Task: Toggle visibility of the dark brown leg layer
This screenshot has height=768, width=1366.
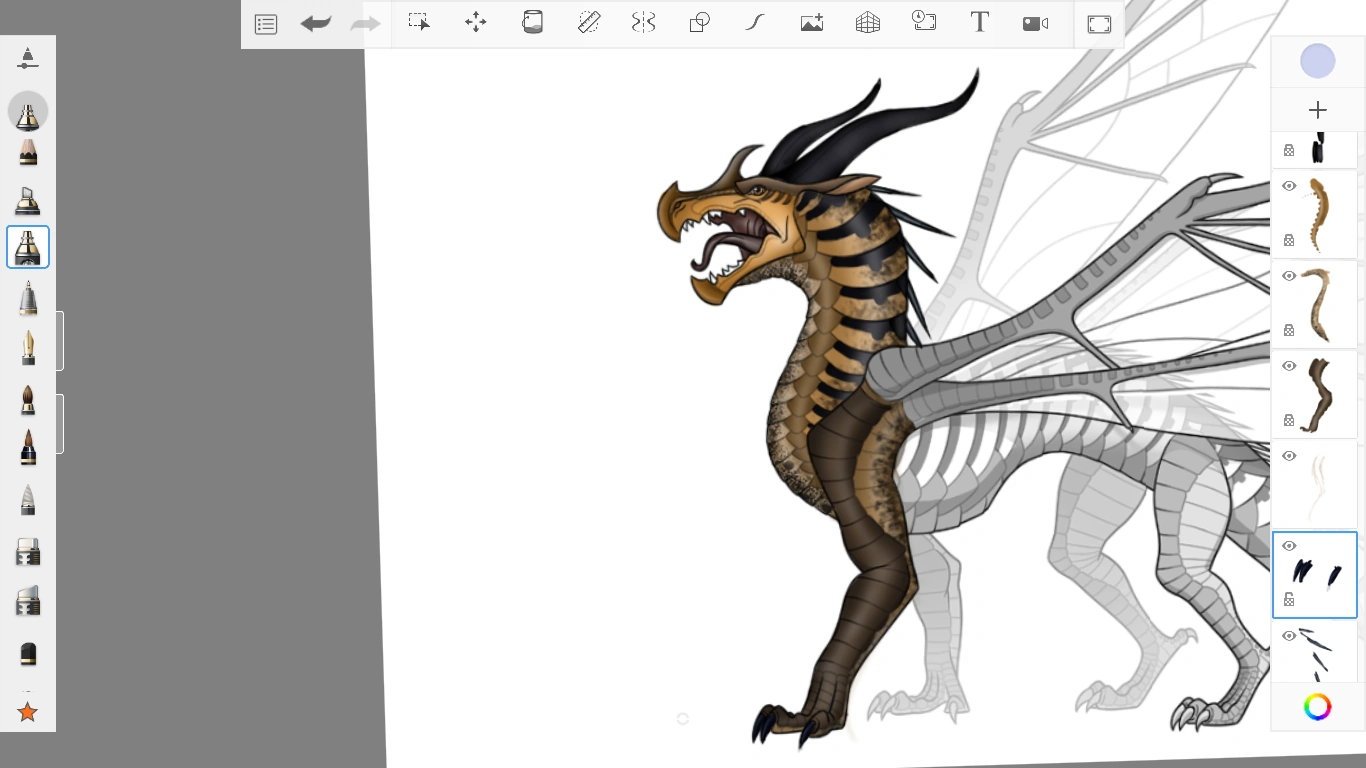Action: click(x=1289, y=366)
